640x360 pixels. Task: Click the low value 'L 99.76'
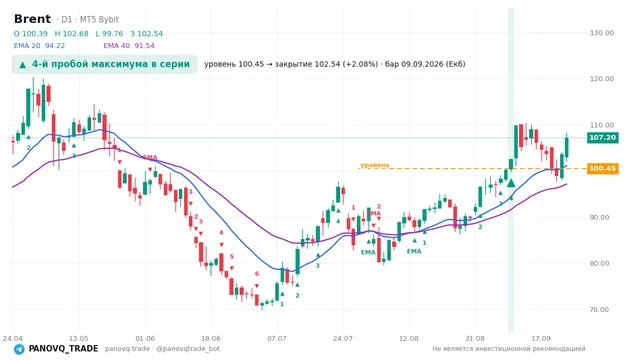[x=109, y=33]
